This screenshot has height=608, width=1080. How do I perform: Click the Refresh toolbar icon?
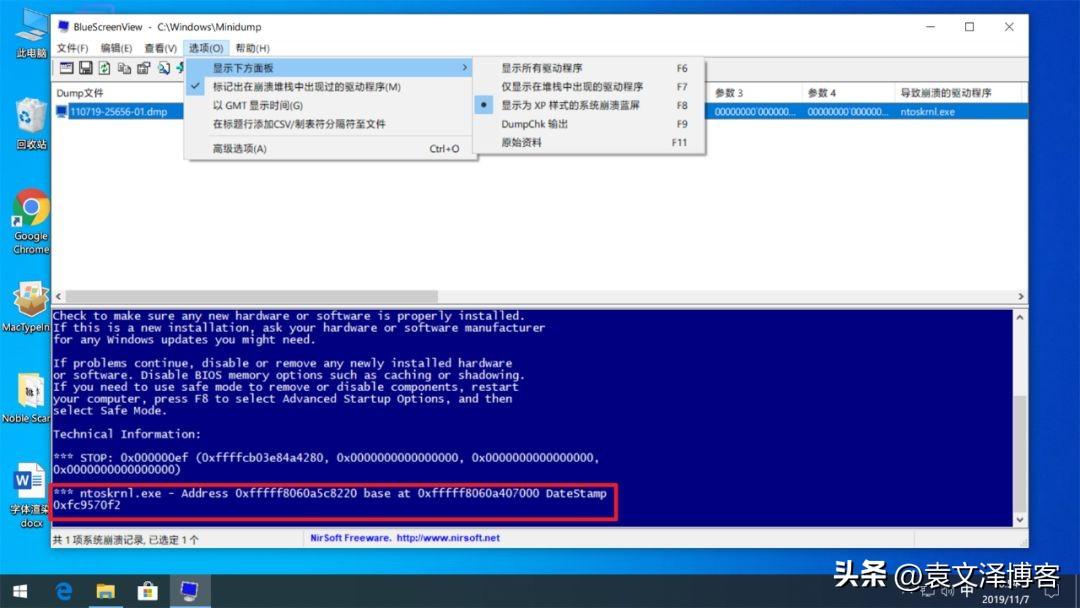pos(104,67)
